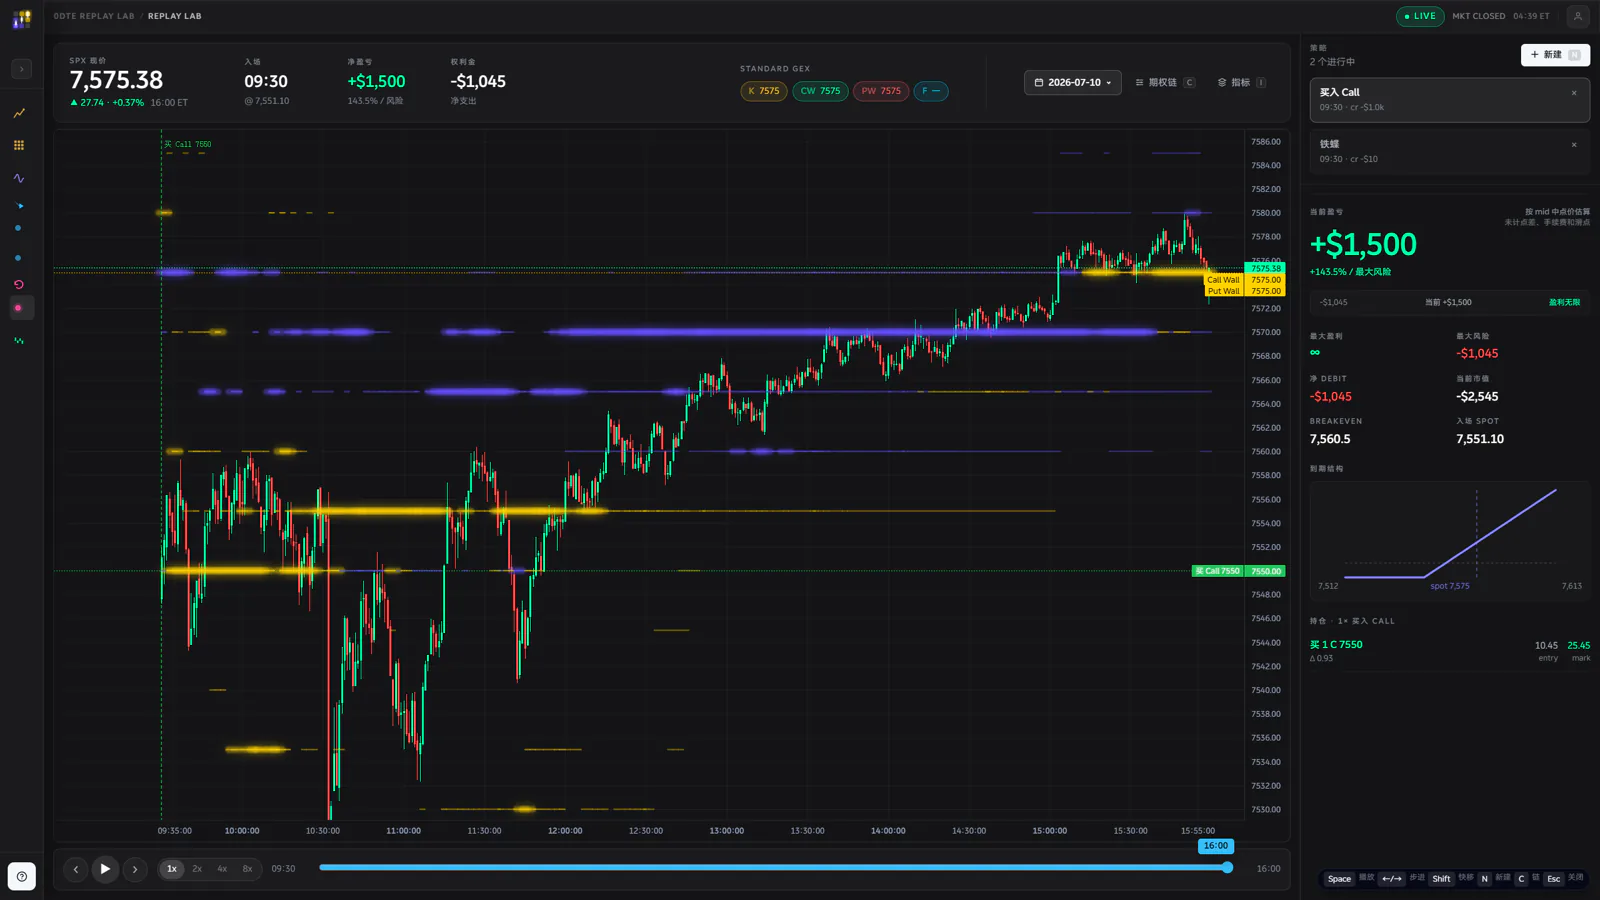The height and width of the screenshot is (900, 1600).
Task: Select the 铁蝶 strategy card
Action: (x=1449, y=152)
